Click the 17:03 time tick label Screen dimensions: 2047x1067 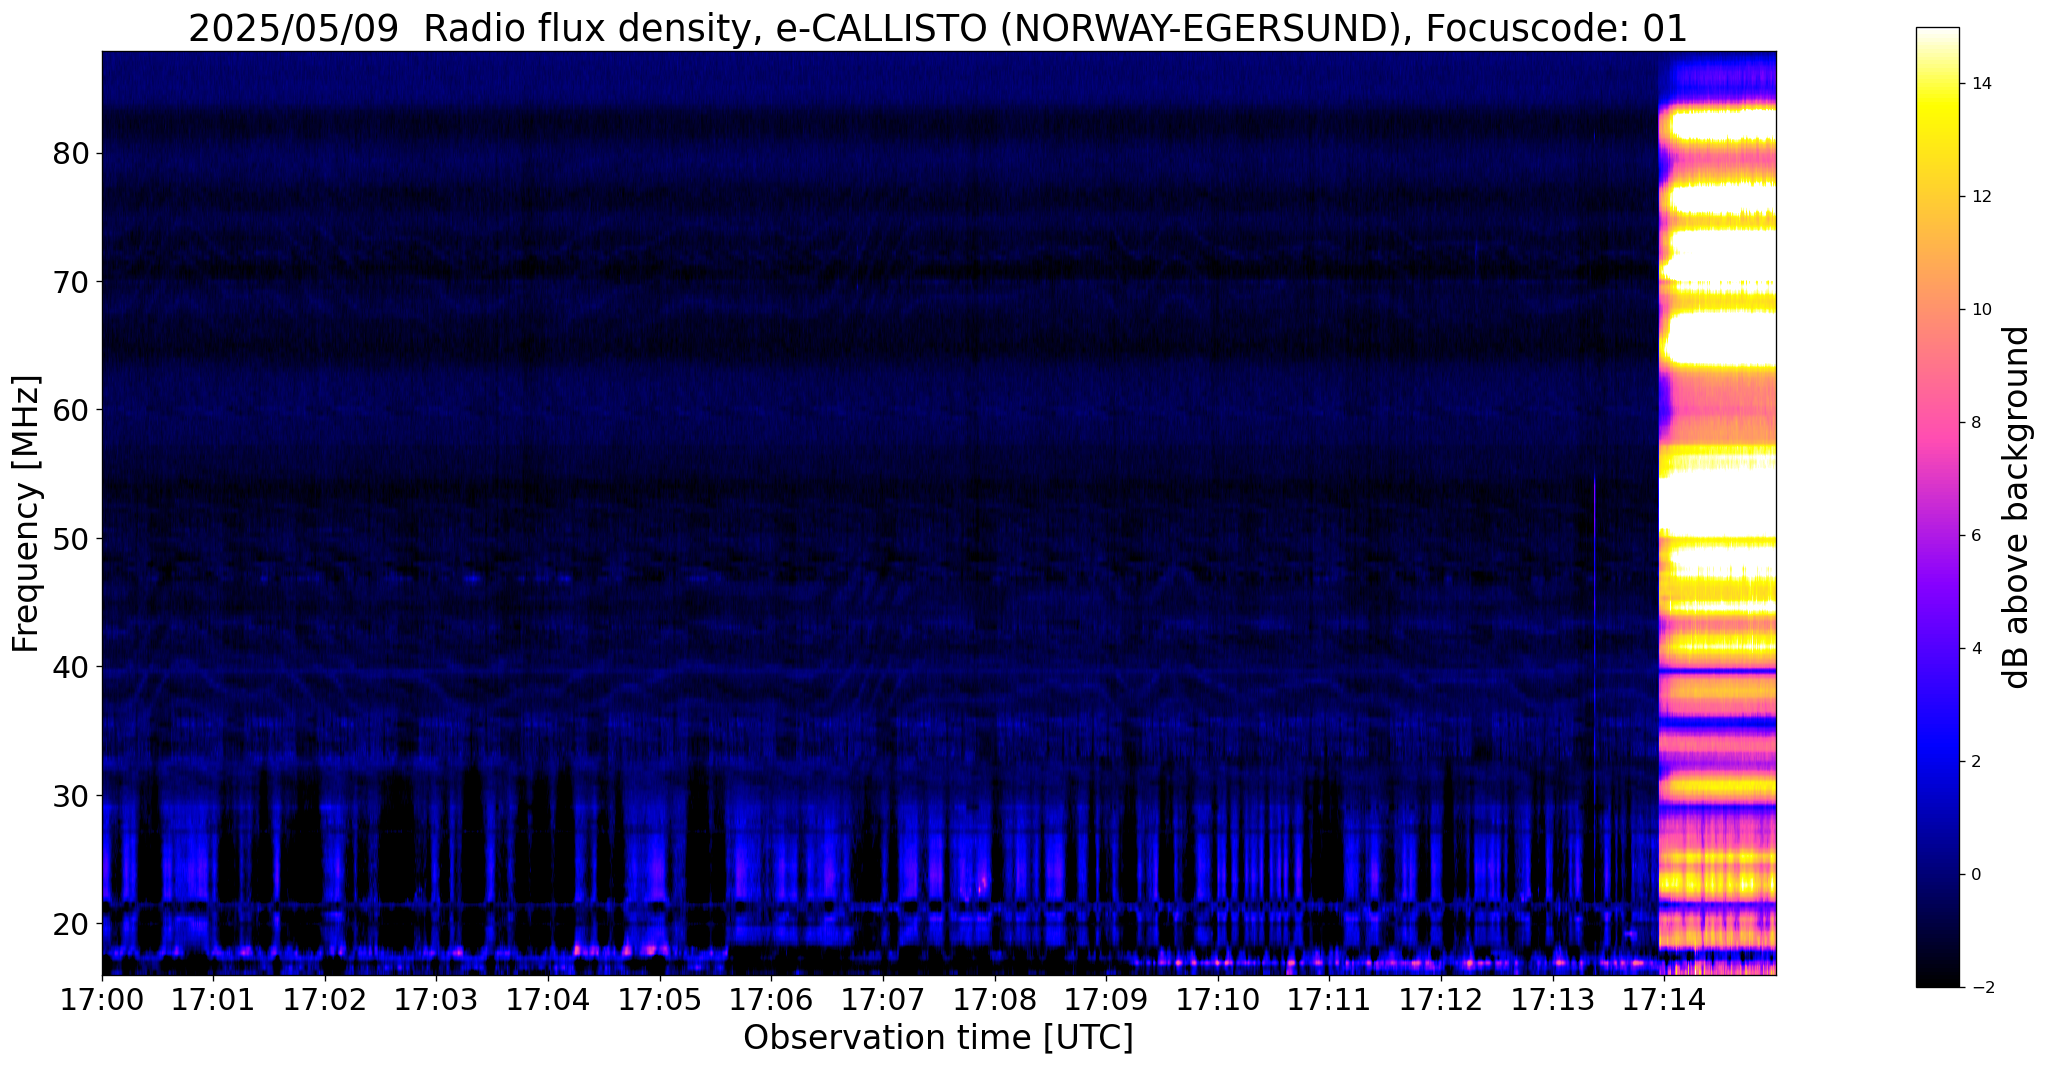click(436, 999)
